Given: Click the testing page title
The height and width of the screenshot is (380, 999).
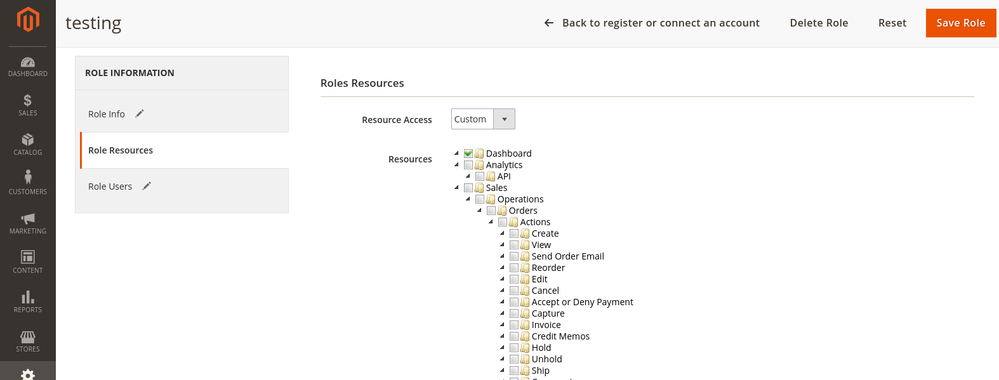Looking at the screenshot, I should [93, 24].
